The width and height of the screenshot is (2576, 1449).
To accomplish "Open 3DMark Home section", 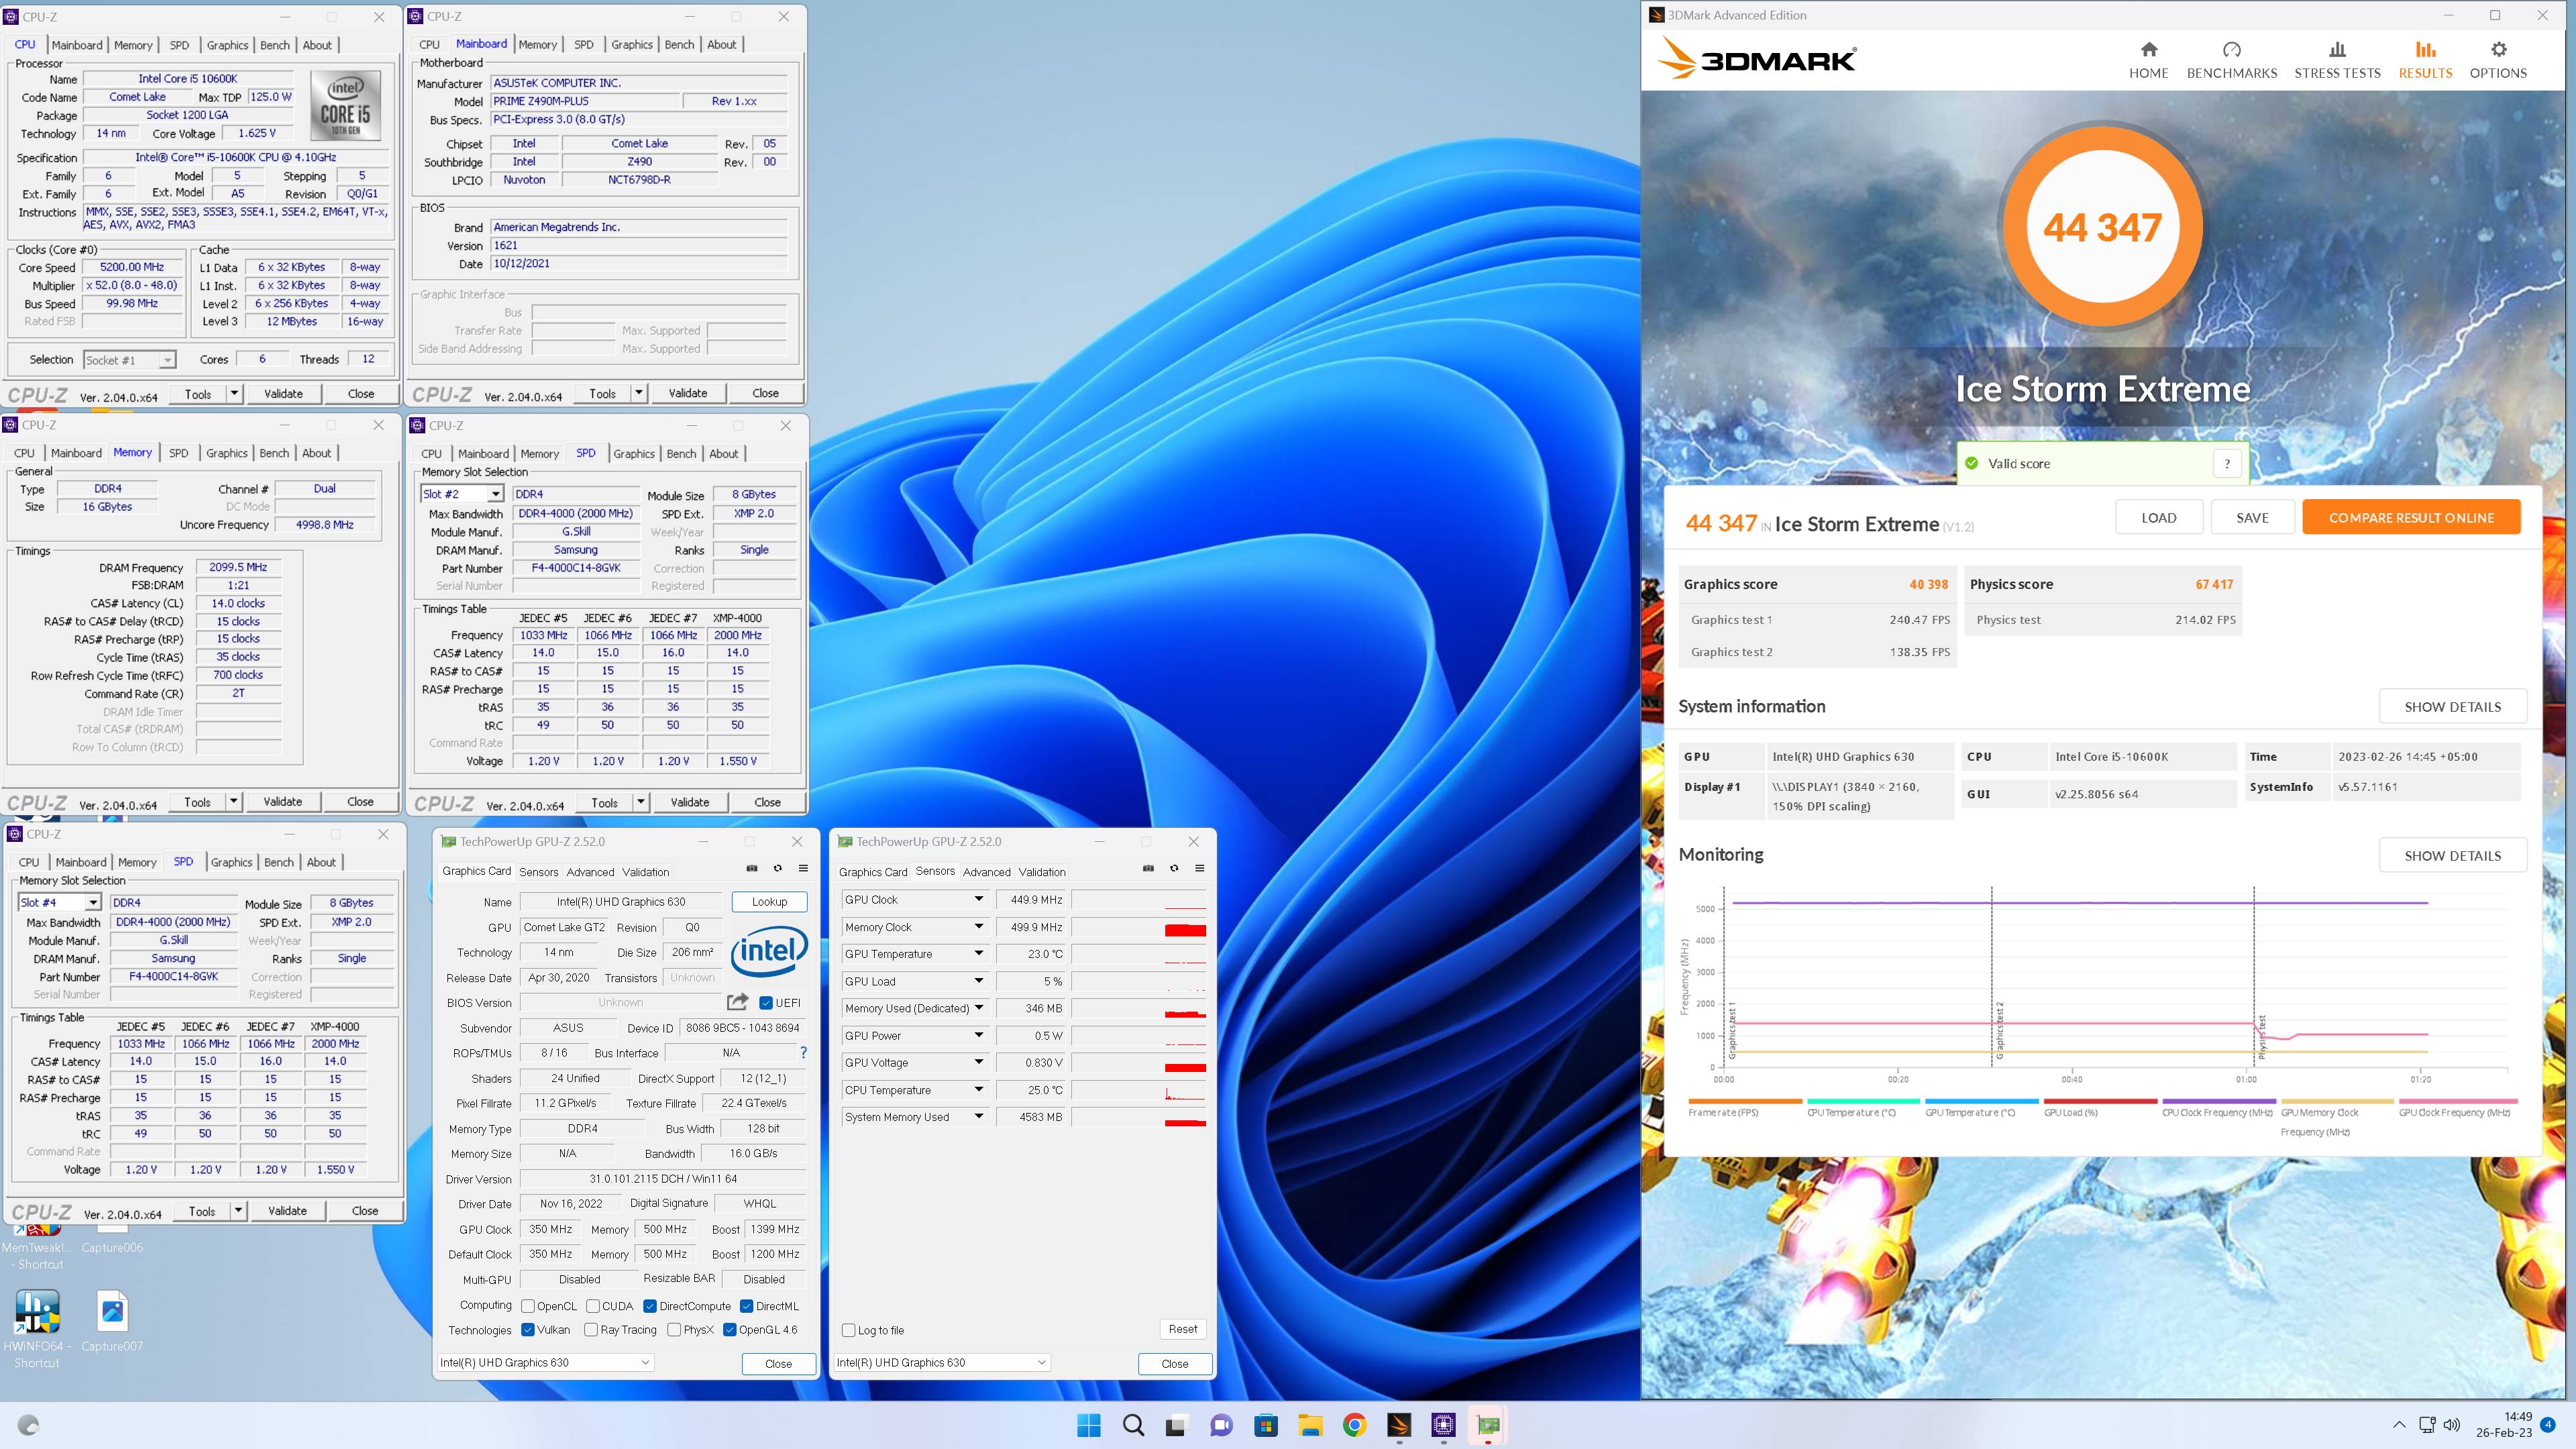I will [2148, 60].
